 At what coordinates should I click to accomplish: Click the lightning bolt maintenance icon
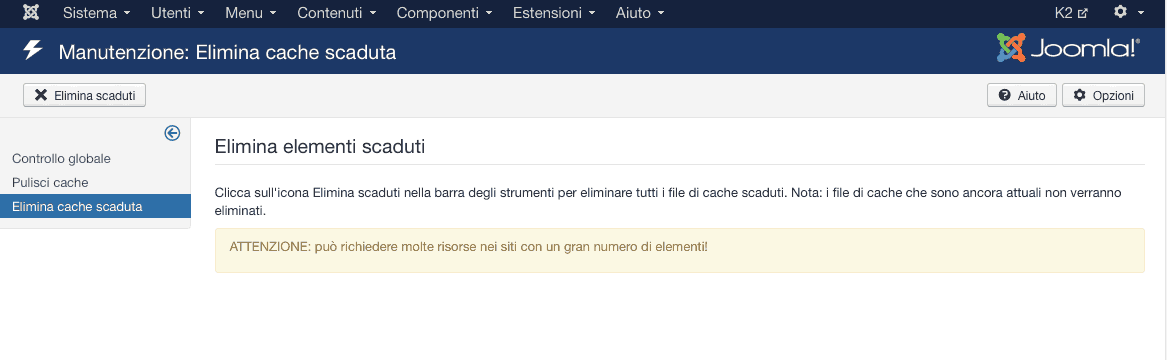tap(33, 51)
